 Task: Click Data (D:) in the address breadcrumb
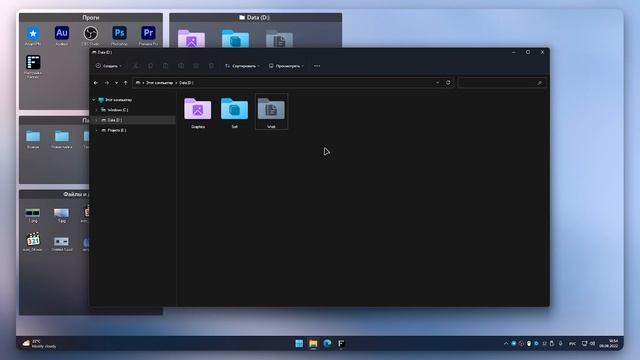pyautogui.click(x=186, y=83)
